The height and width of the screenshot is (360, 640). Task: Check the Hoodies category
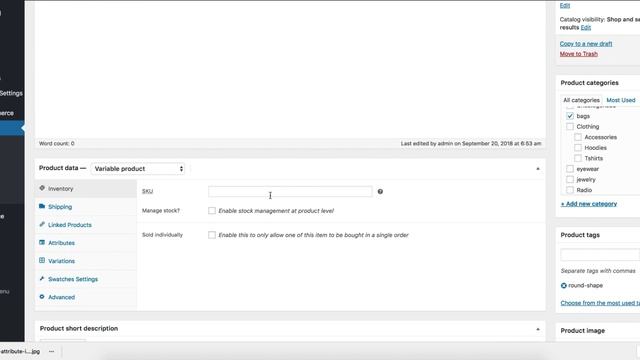click(x=578, y=148)
